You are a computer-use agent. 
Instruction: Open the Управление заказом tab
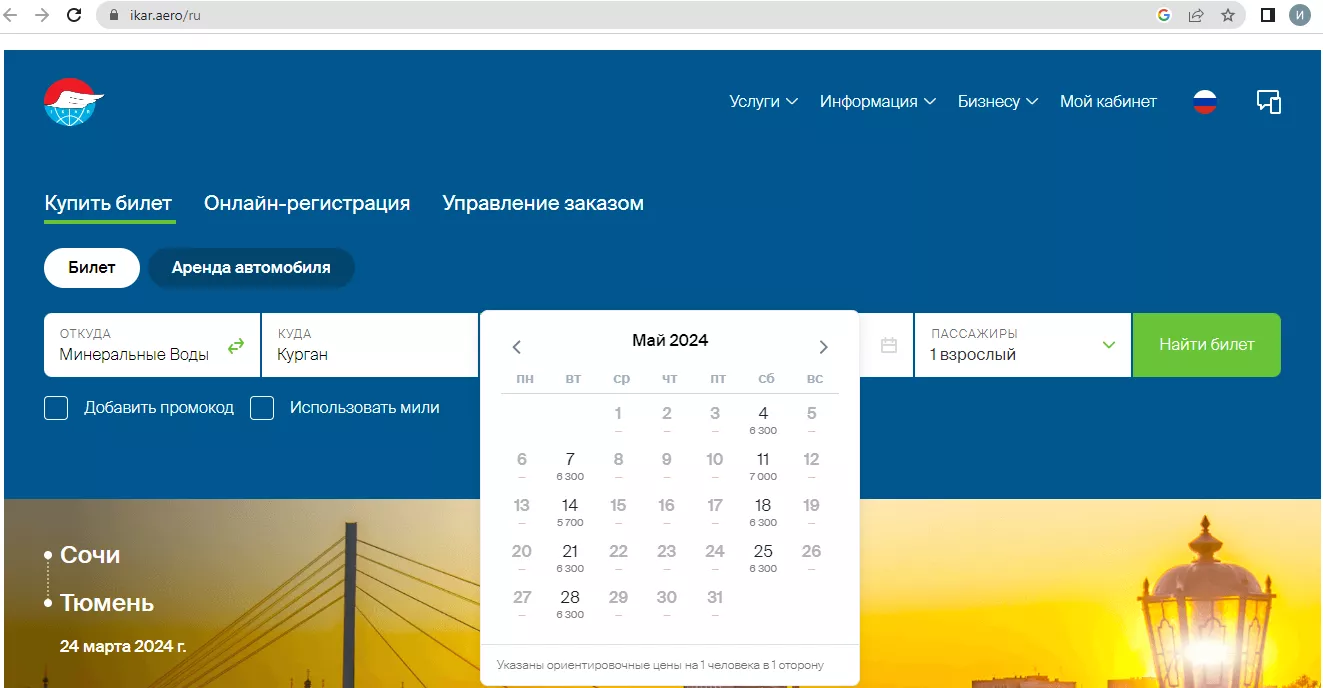543,204
